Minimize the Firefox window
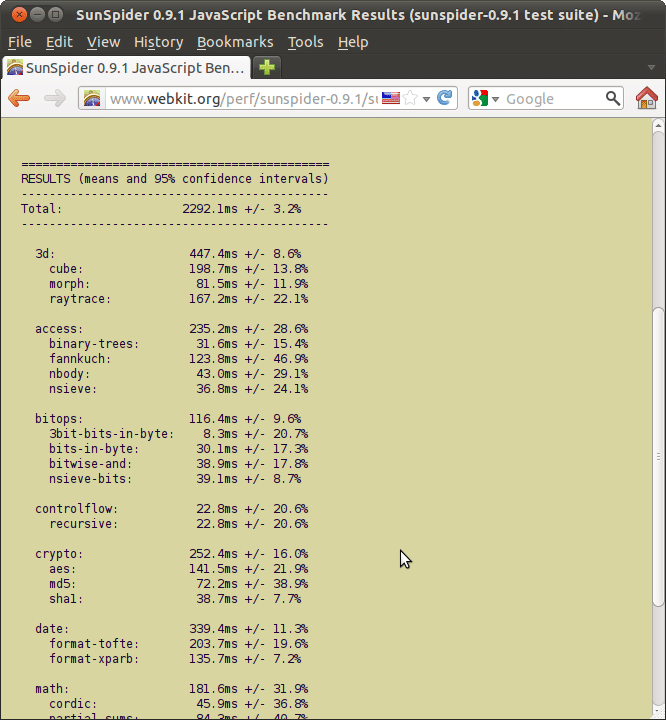The height and width of the screenshot is (720, 666). pyautogui.click(x=37, y=15)
